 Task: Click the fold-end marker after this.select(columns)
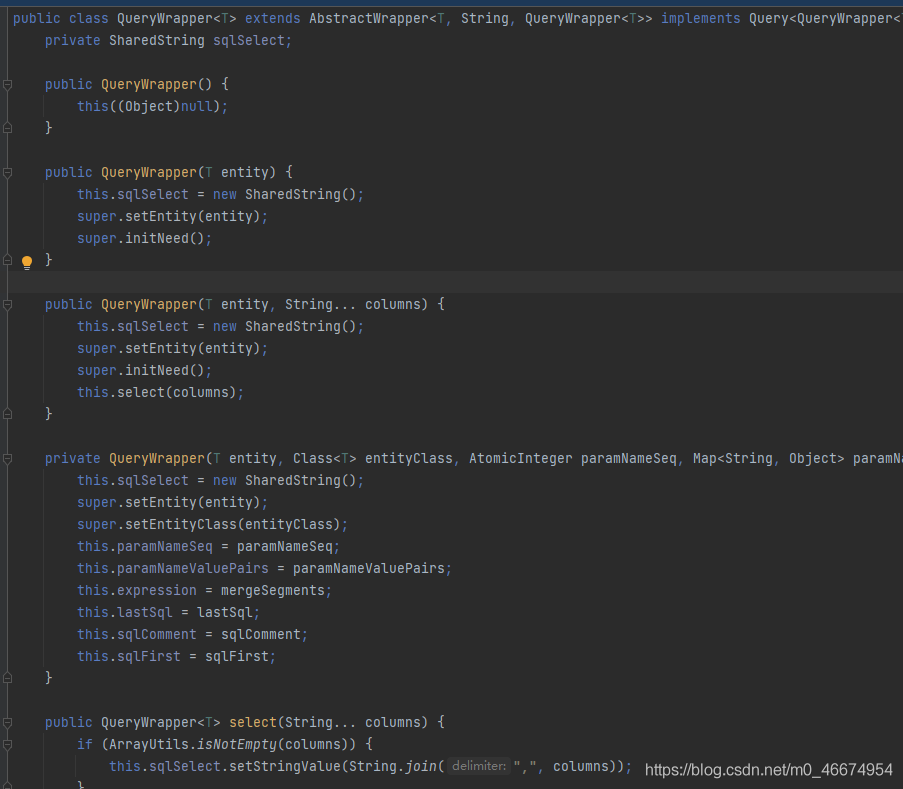coord(8,414)
